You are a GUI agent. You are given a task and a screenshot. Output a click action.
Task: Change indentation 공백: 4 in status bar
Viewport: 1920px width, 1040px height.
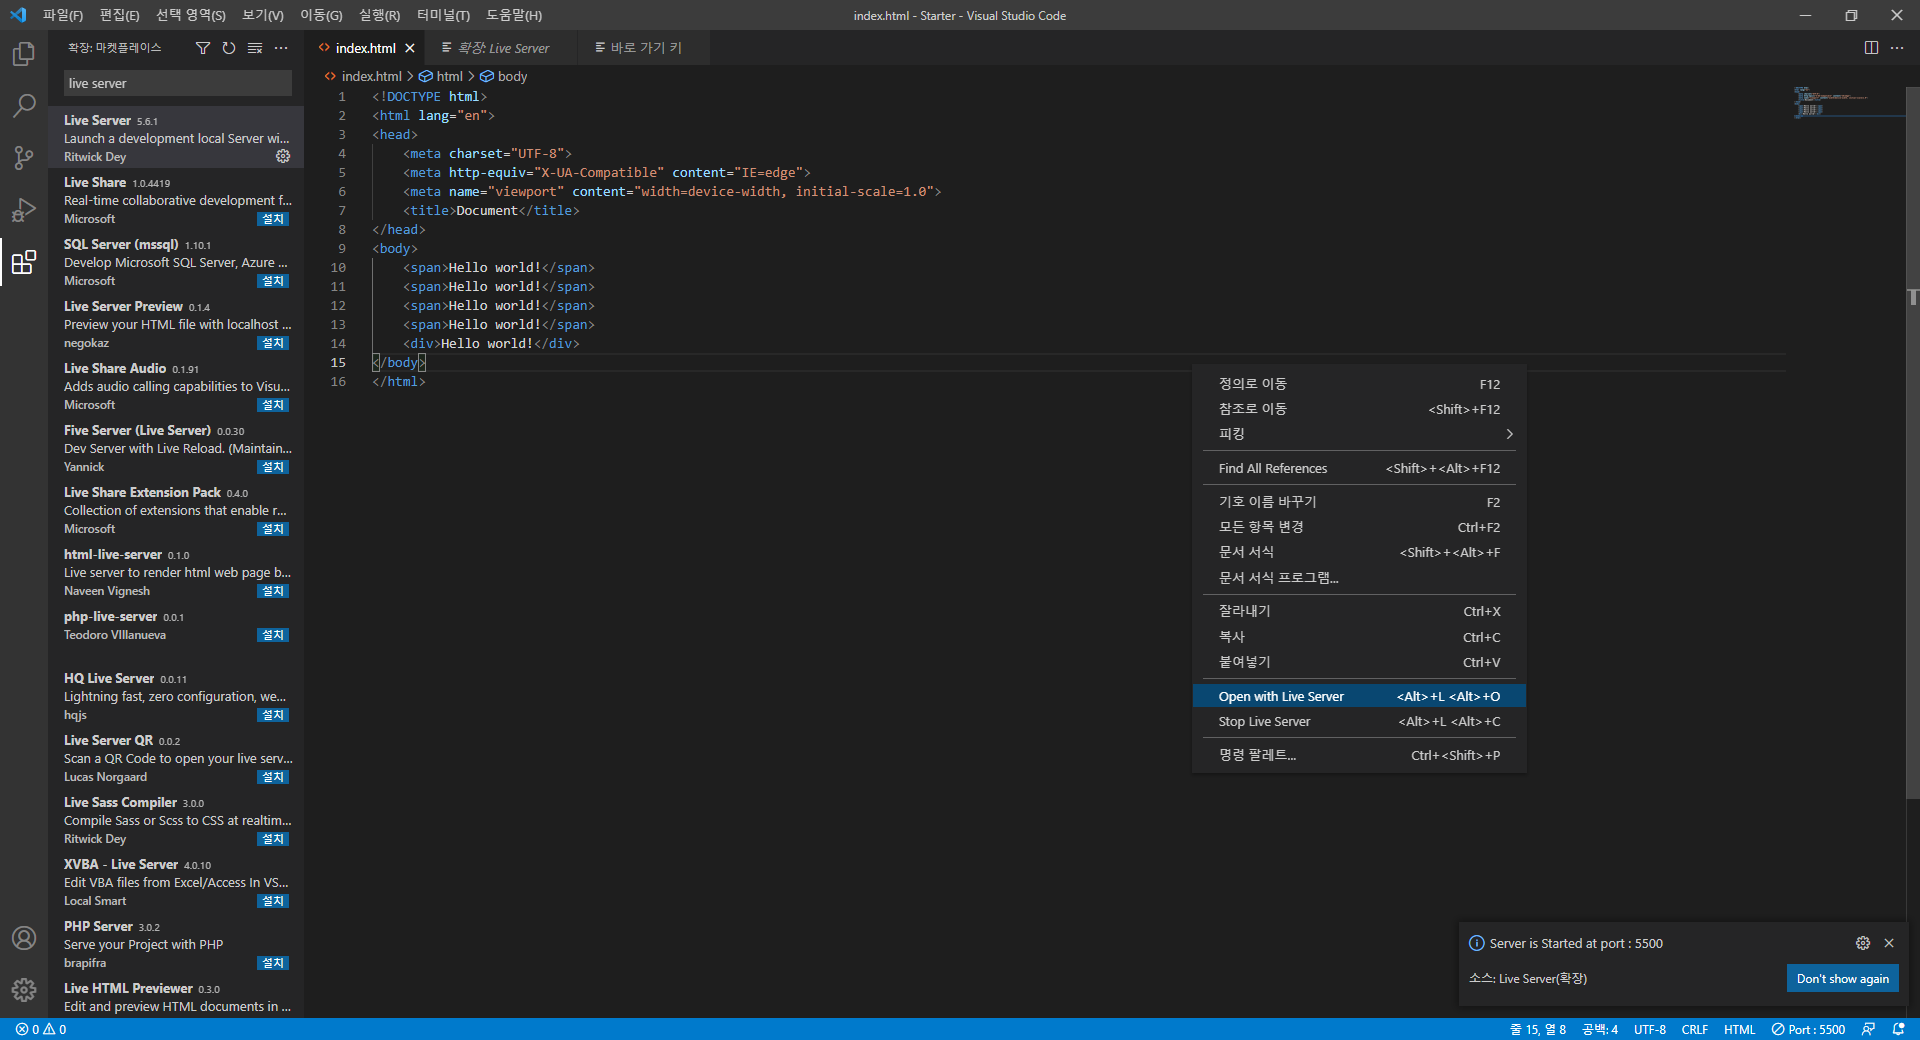1600,1029
